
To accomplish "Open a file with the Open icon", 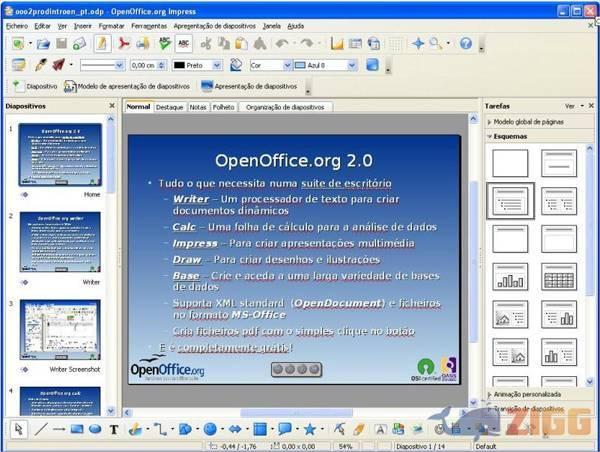I will [43, 44].
